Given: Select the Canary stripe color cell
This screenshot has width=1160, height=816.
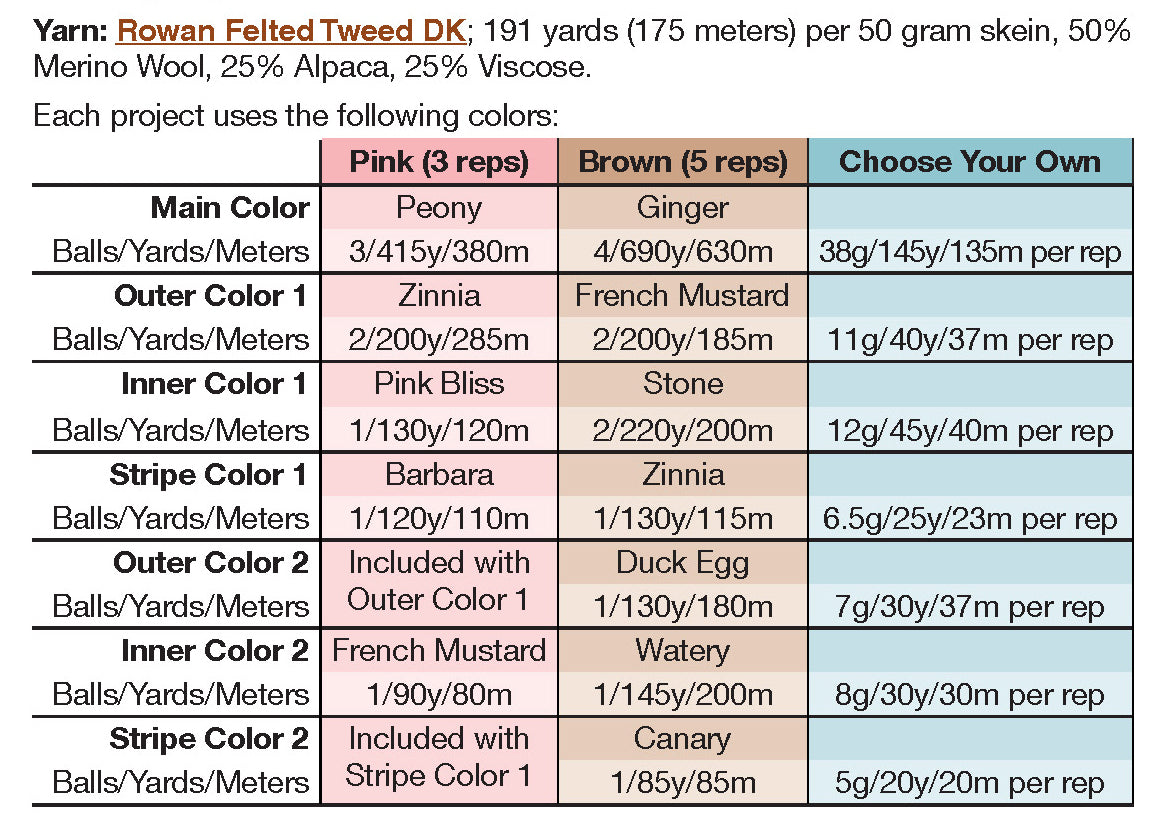Looking at the screenshot, I should (683, 739).
